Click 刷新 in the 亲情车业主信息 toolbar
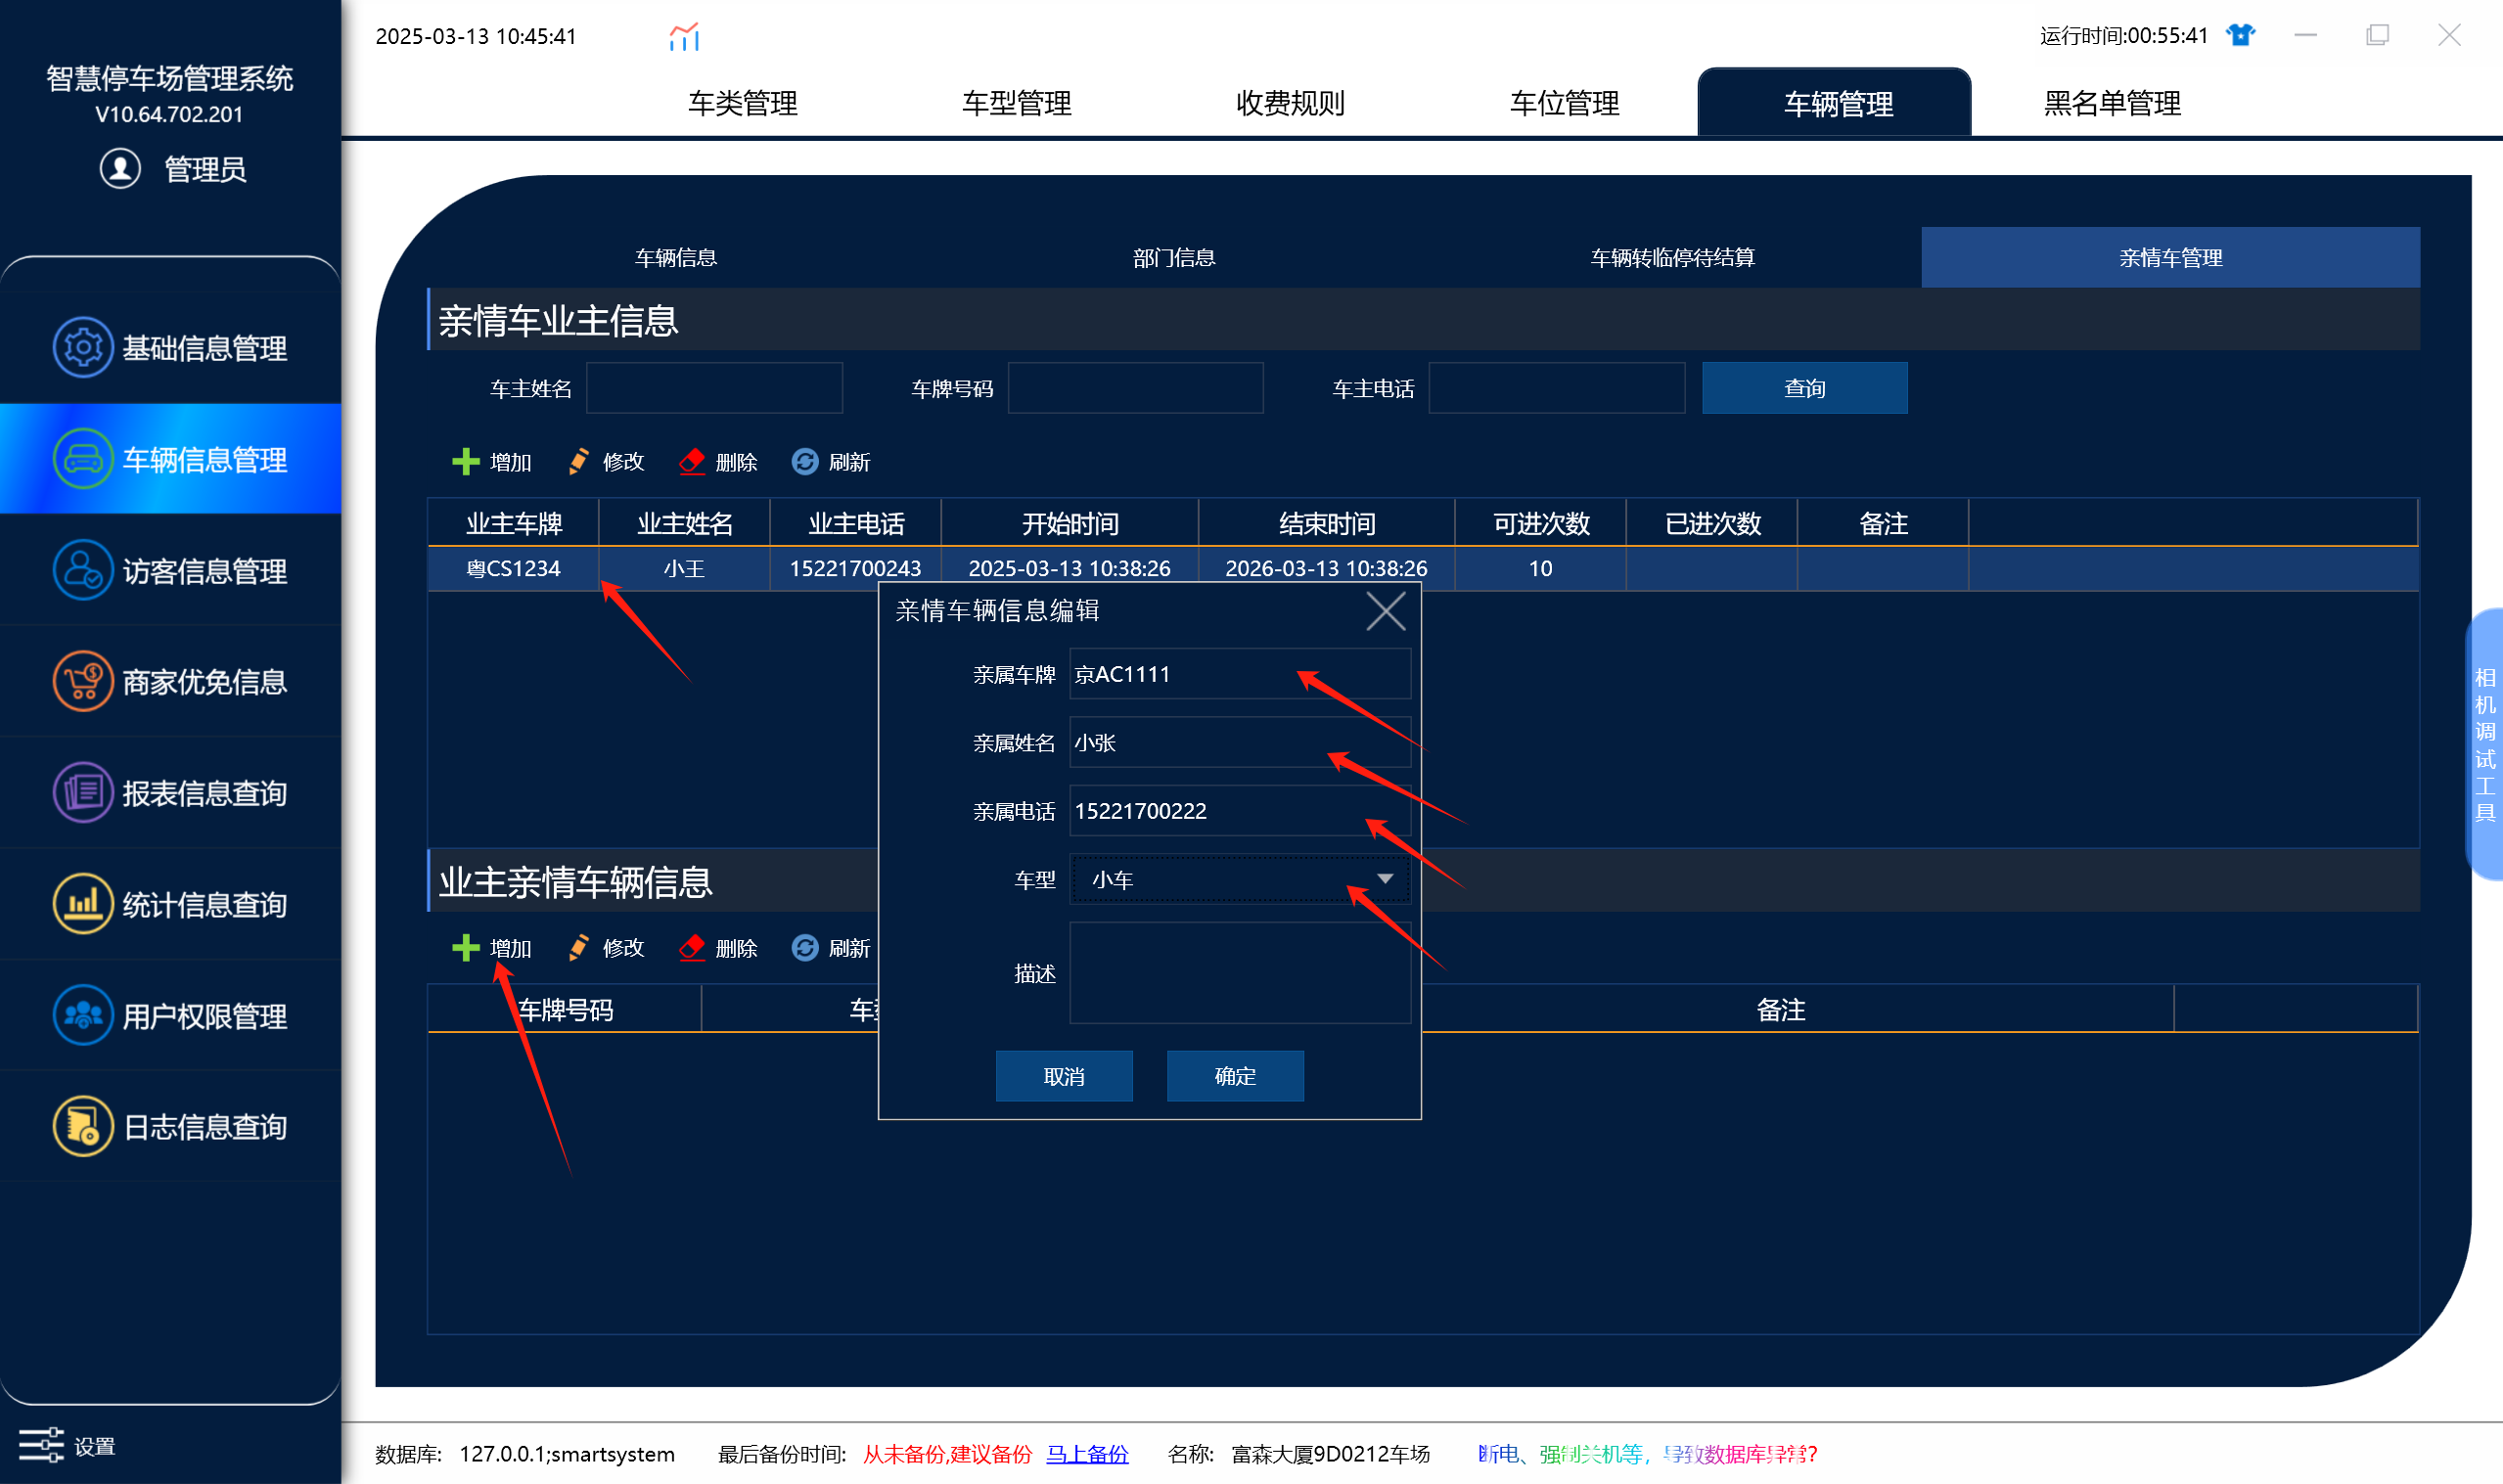This screenshot has height=1484, width=2503. point(831,462)
